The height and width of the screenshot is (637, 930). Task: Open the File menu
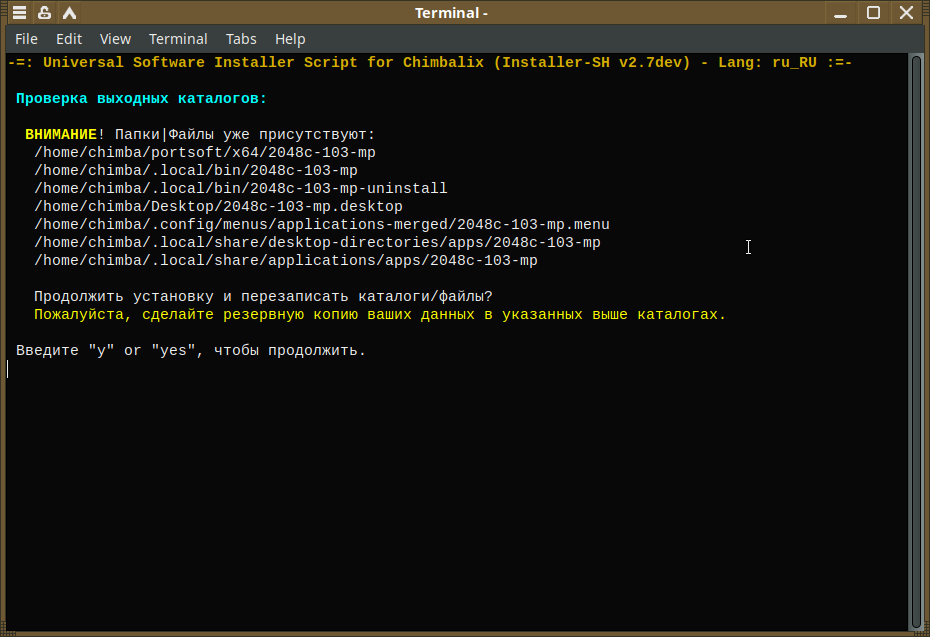(x=26, y=39)
